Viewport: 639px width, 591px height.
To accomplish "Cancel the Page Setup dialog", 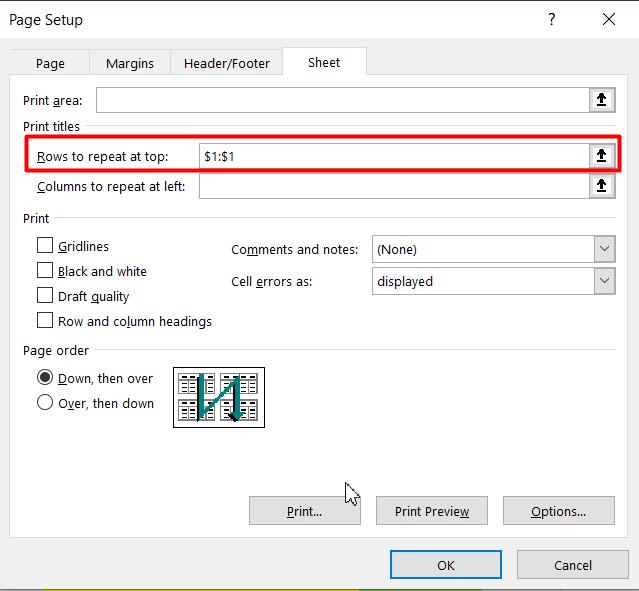I will pyautogui.click(x=573, y=565).
